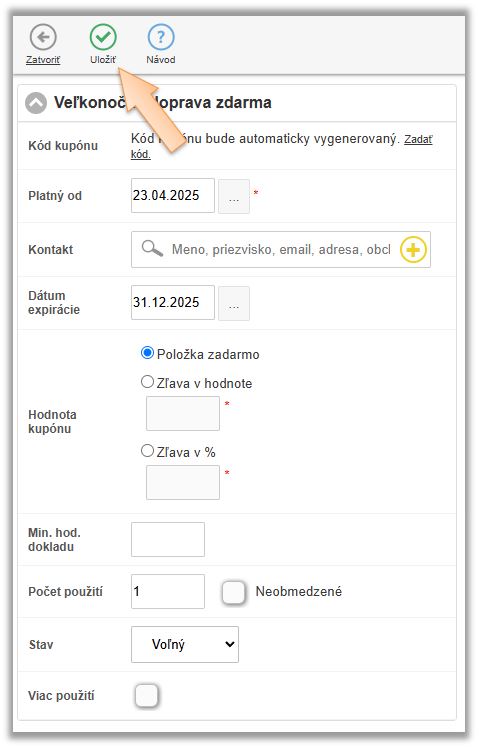The height and width of the screenshot is (748, 479).
Task: Click the Zatvoriť back arrow icon
Action: pyautogui.click(x=43, y=37)
